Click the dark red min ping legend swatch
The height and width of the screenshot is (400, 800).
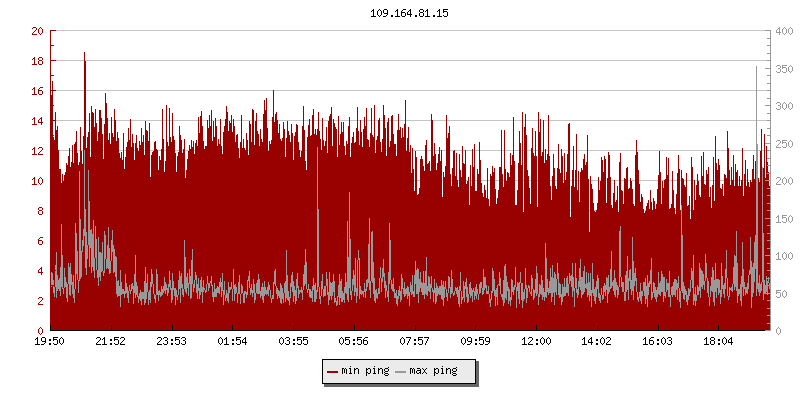tap(332, 372)
